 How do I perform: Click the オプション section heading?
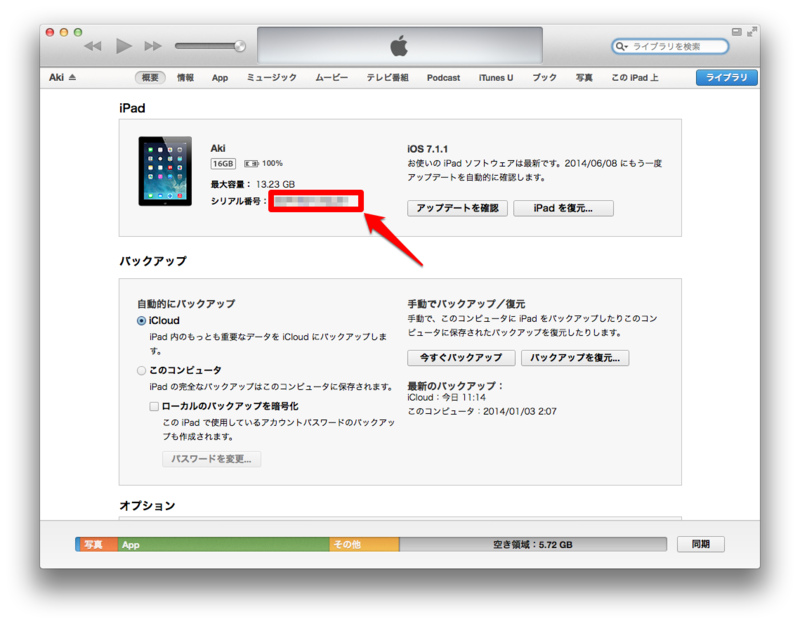pyautogui.click(x=147, y=506)
